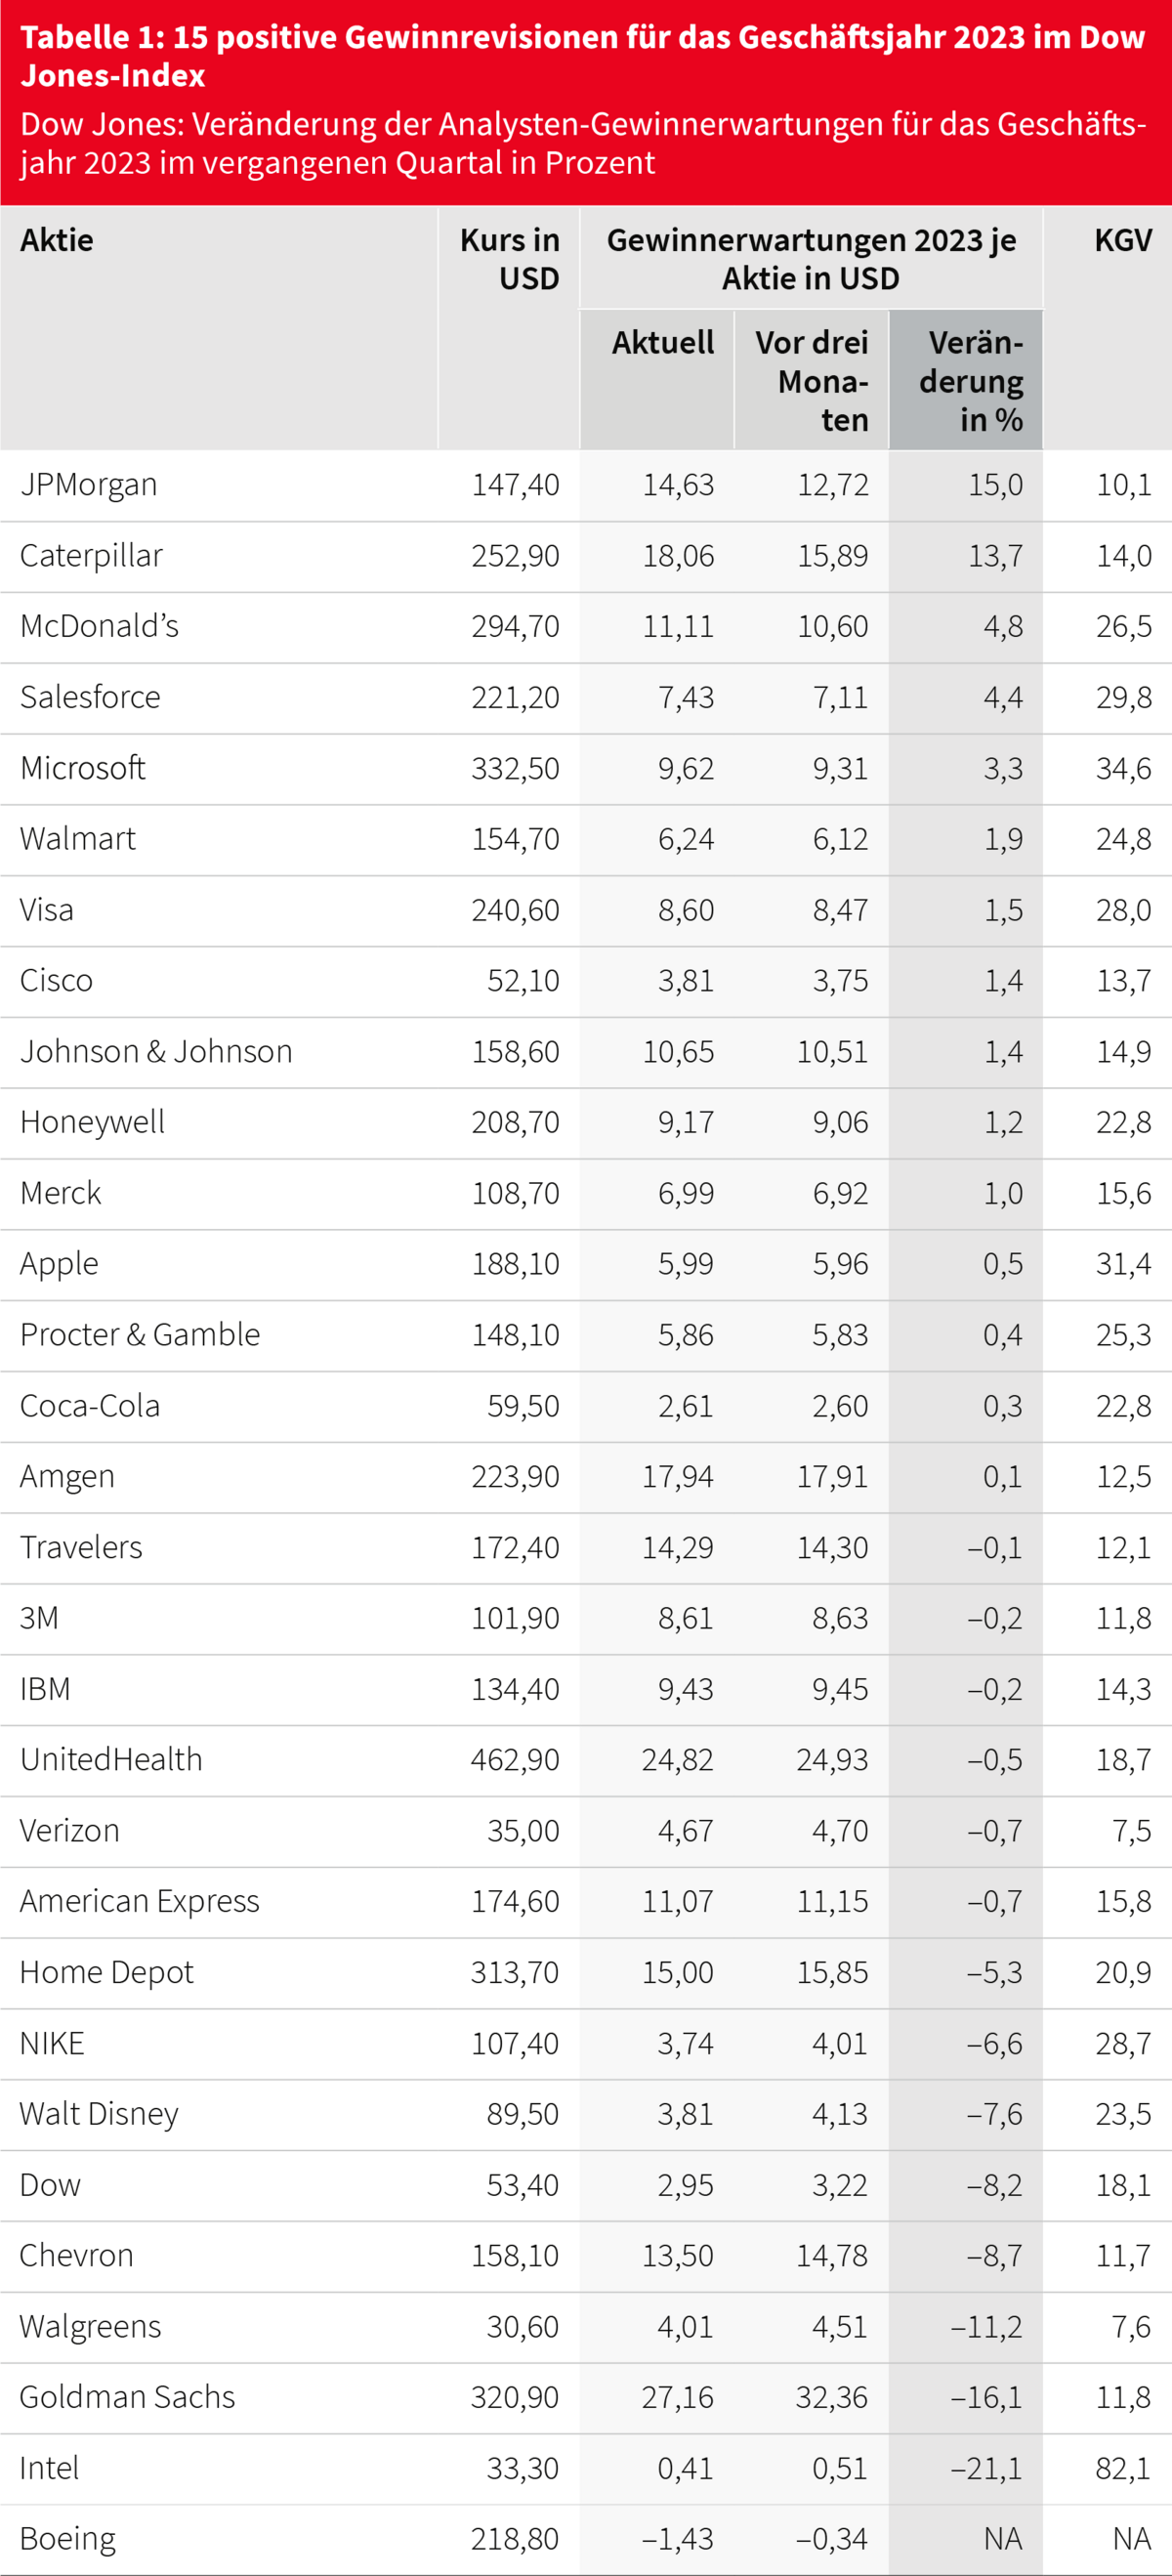Select the UnitedHealth stock name

pos(111,1760)
